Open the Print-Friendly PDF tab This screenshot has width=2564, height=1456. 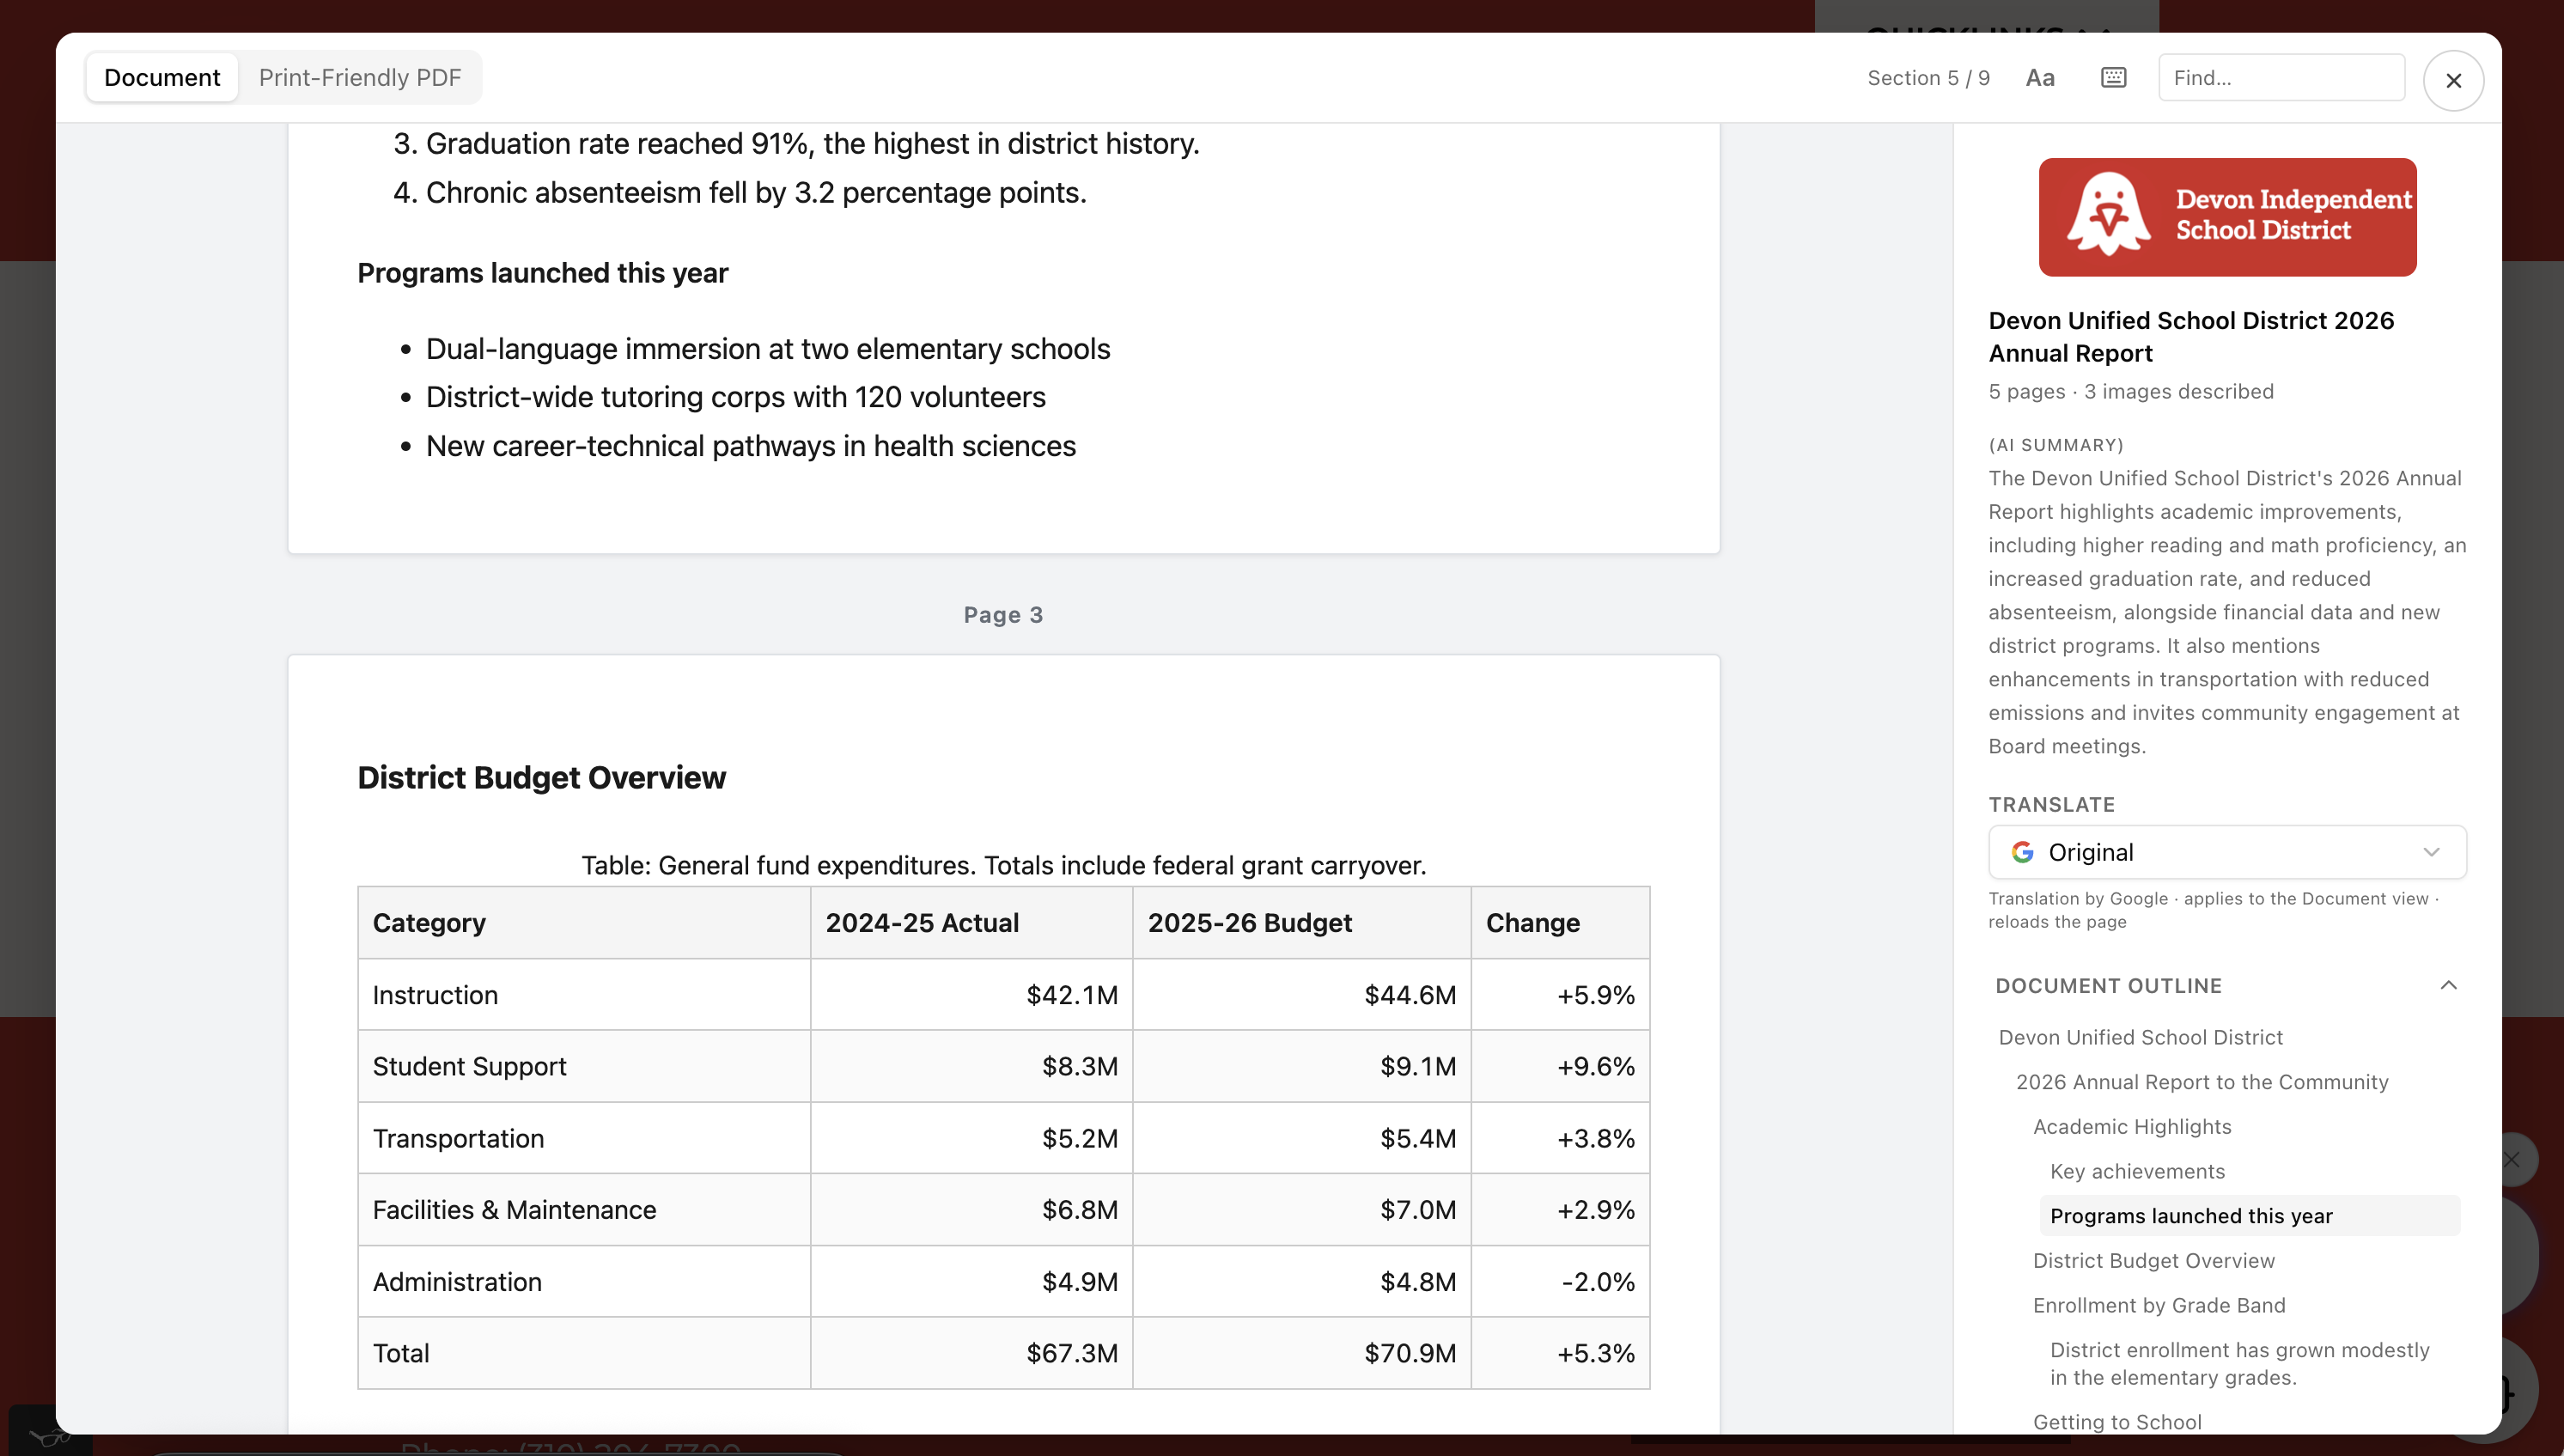[360, 77]
